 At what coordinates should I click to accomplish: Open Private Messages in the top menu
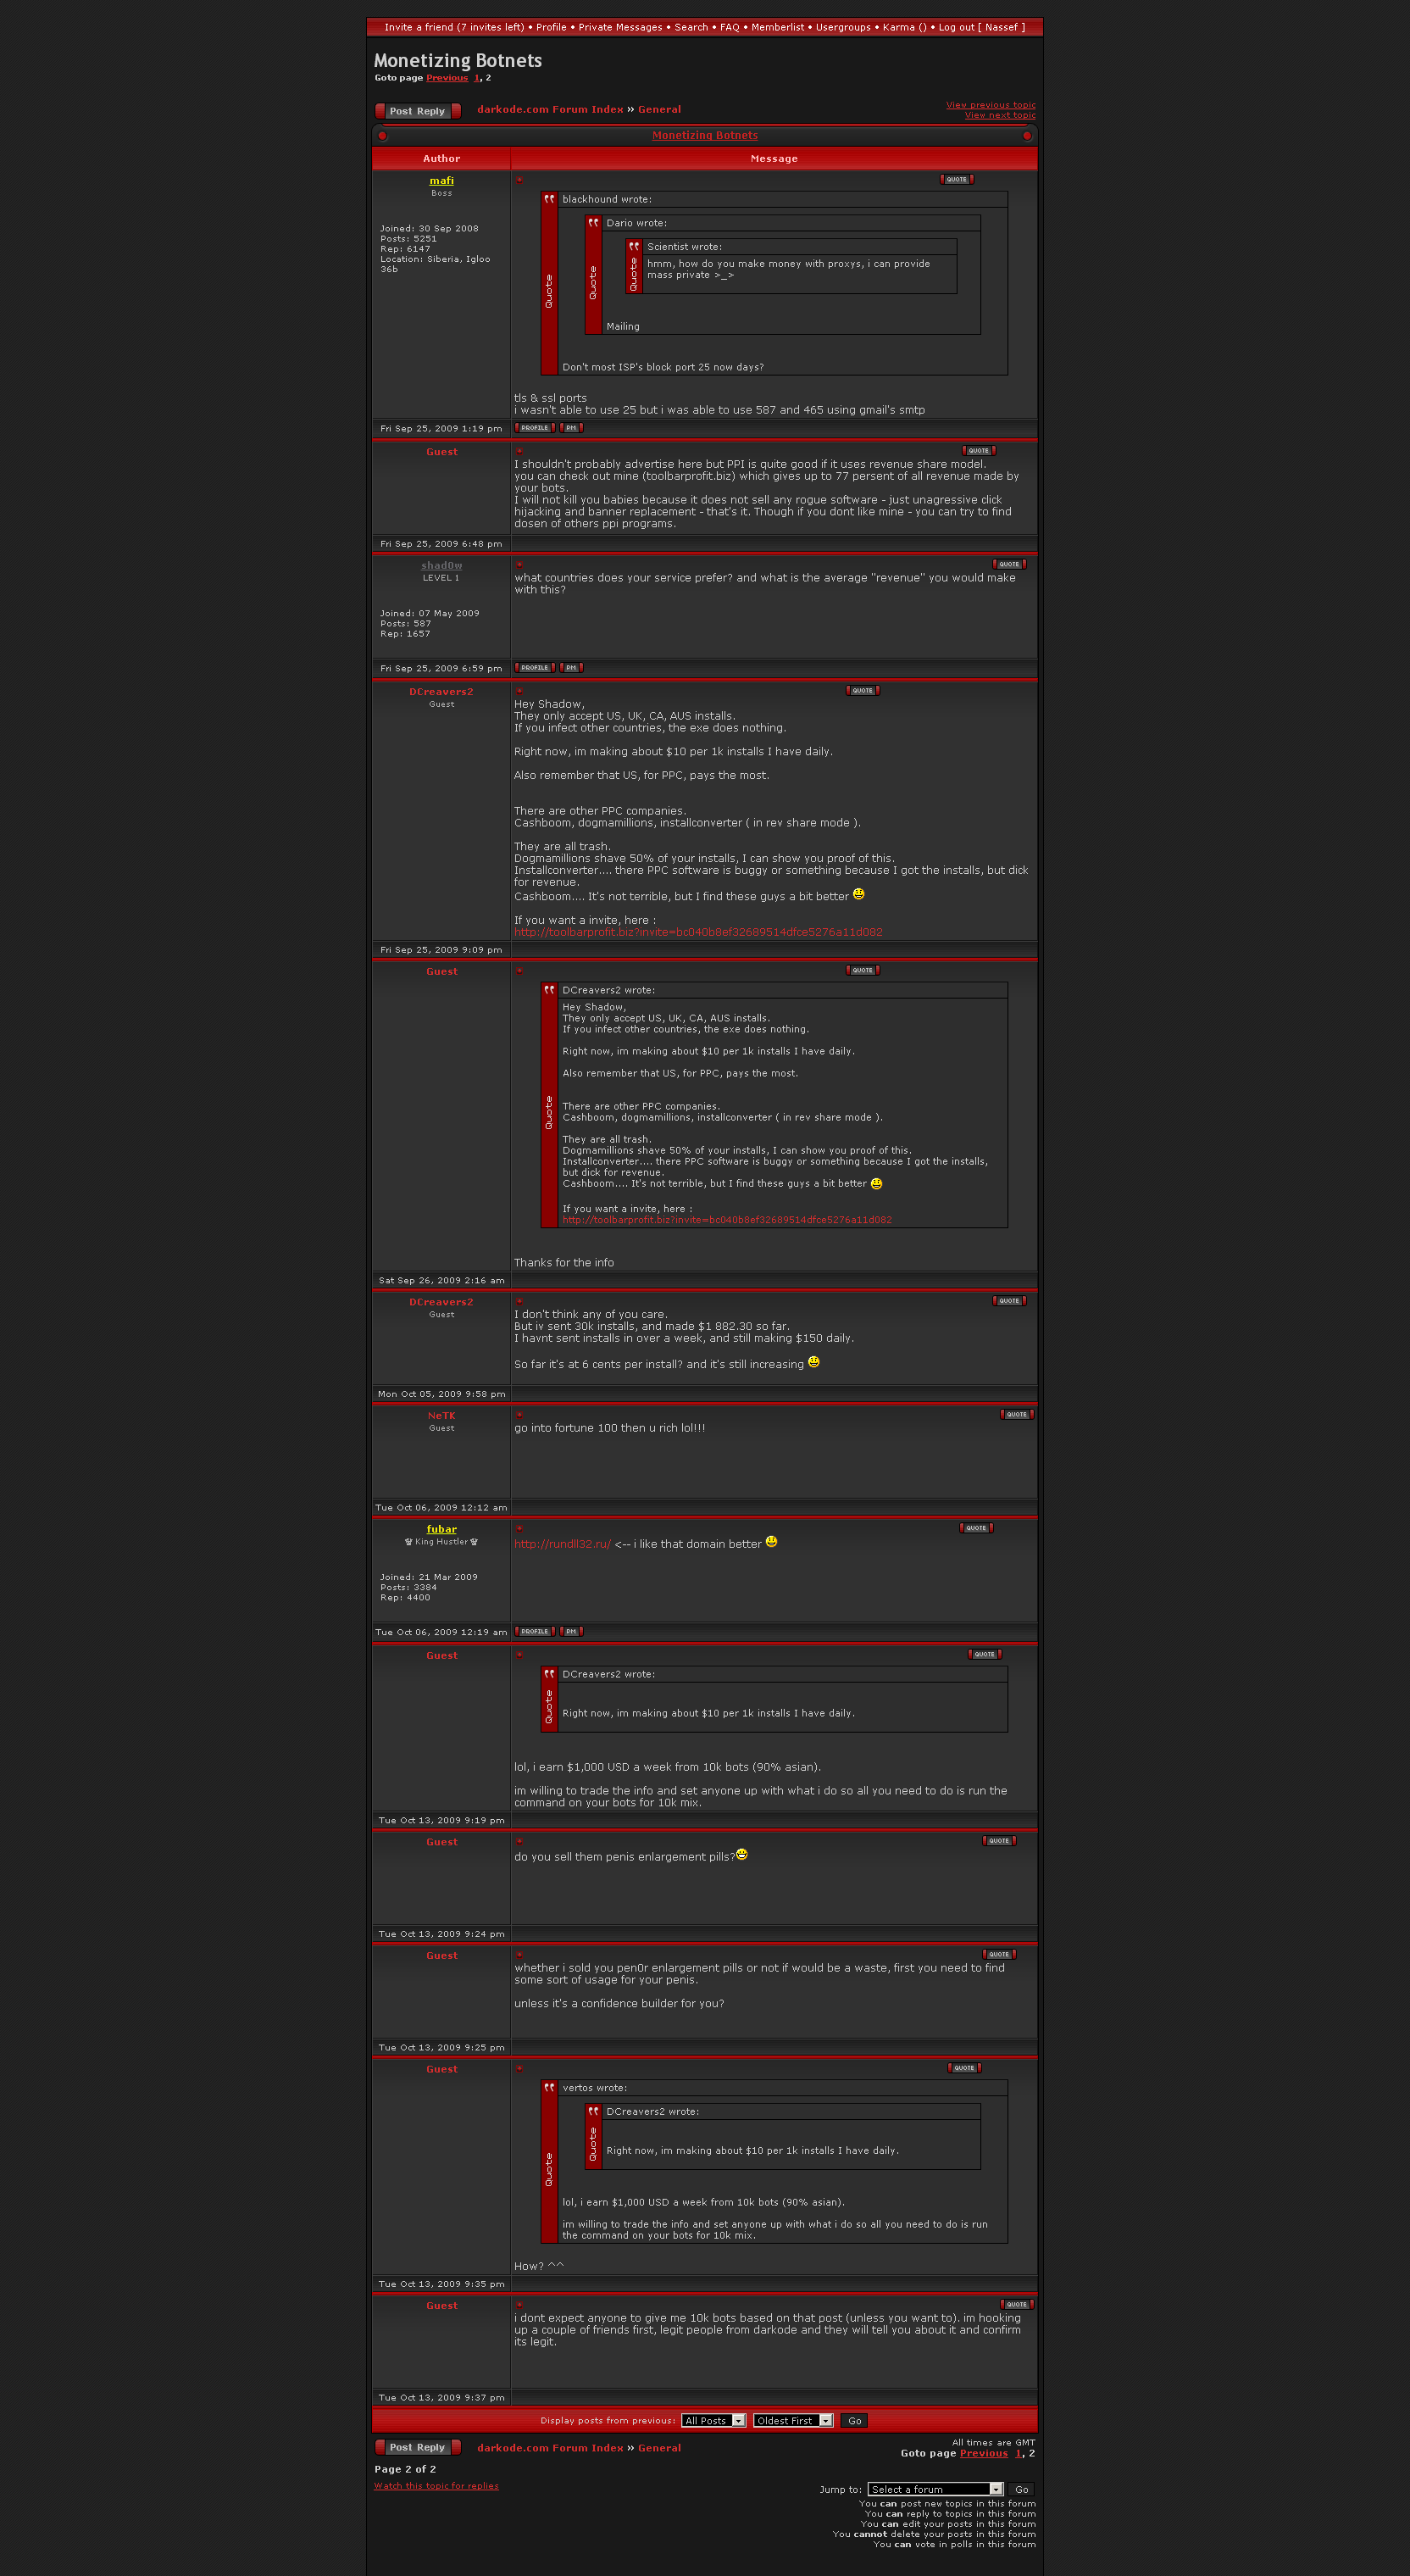(620, 27)
